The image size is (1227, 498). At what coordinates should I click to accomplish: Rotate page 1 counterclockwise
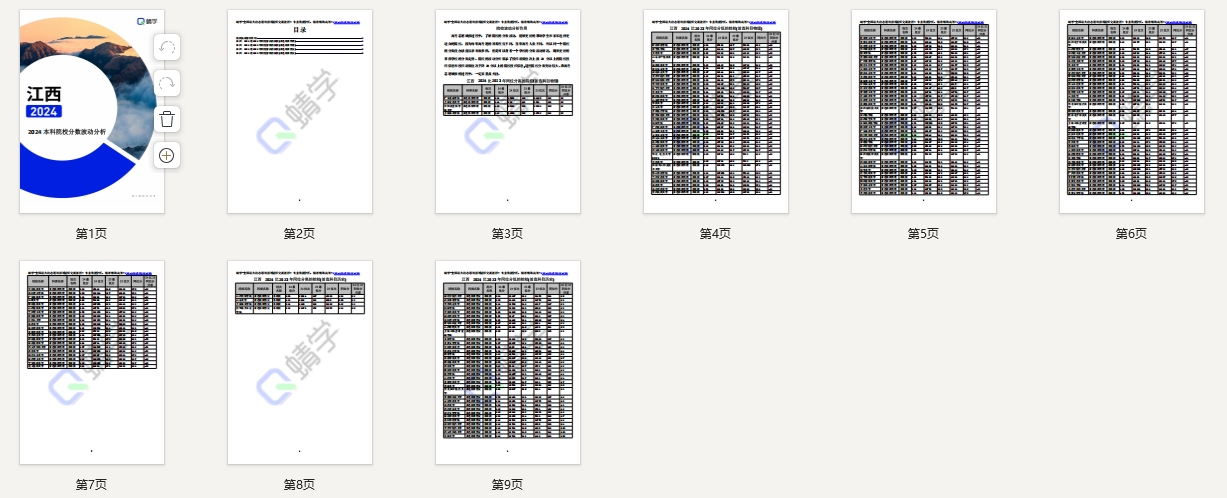167,47
